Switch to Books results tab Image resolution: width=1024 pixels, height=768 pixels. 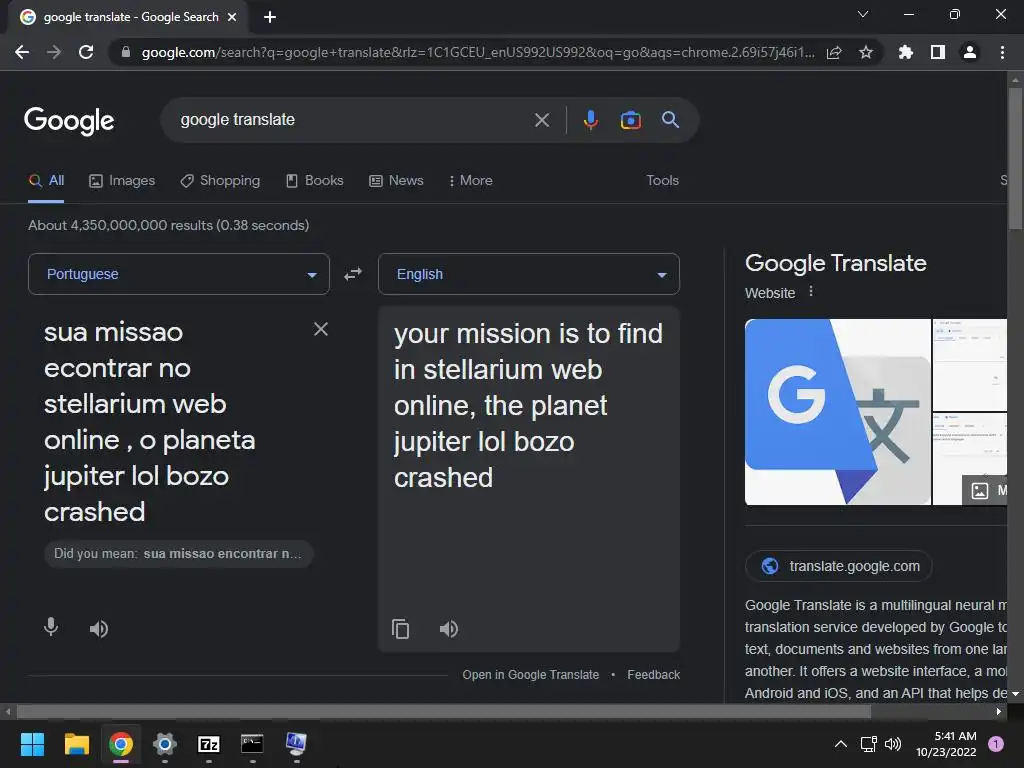pos(315,180)
